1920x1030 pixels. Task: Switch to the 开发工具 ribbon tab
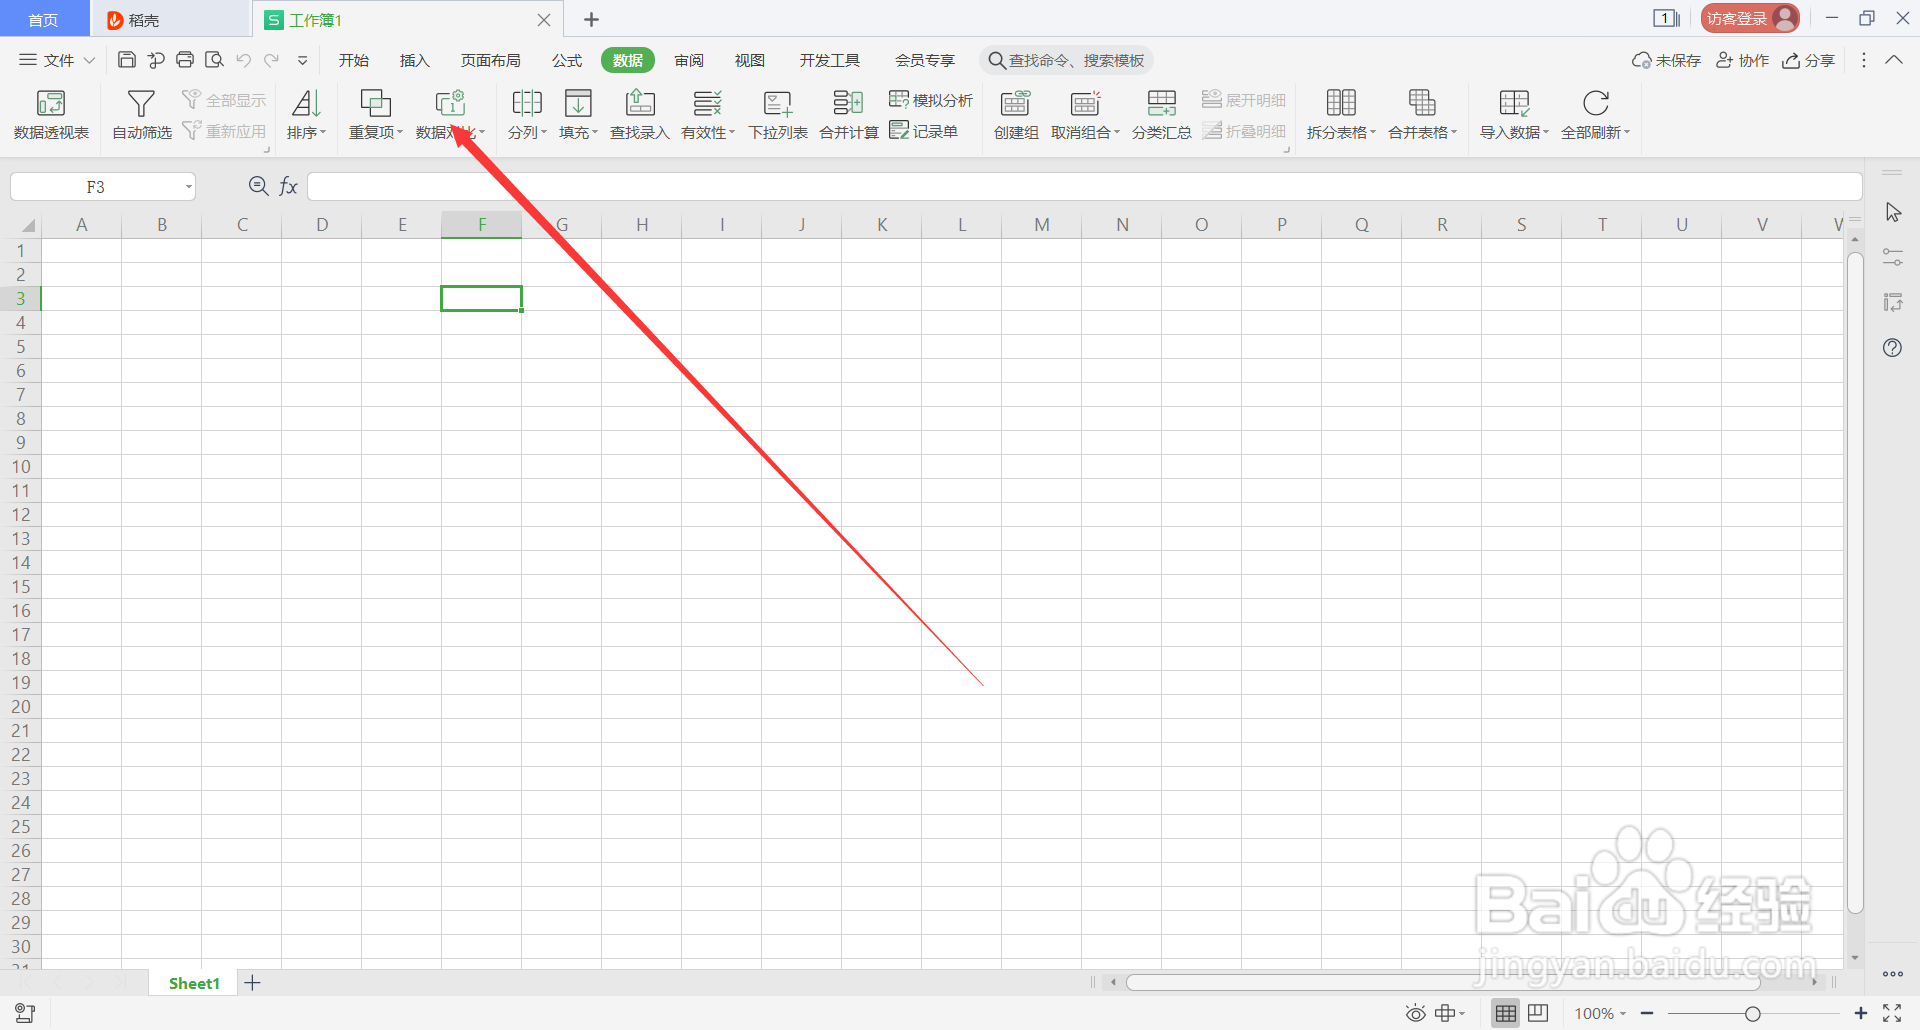pyautogui.click(x=830, y=60)
